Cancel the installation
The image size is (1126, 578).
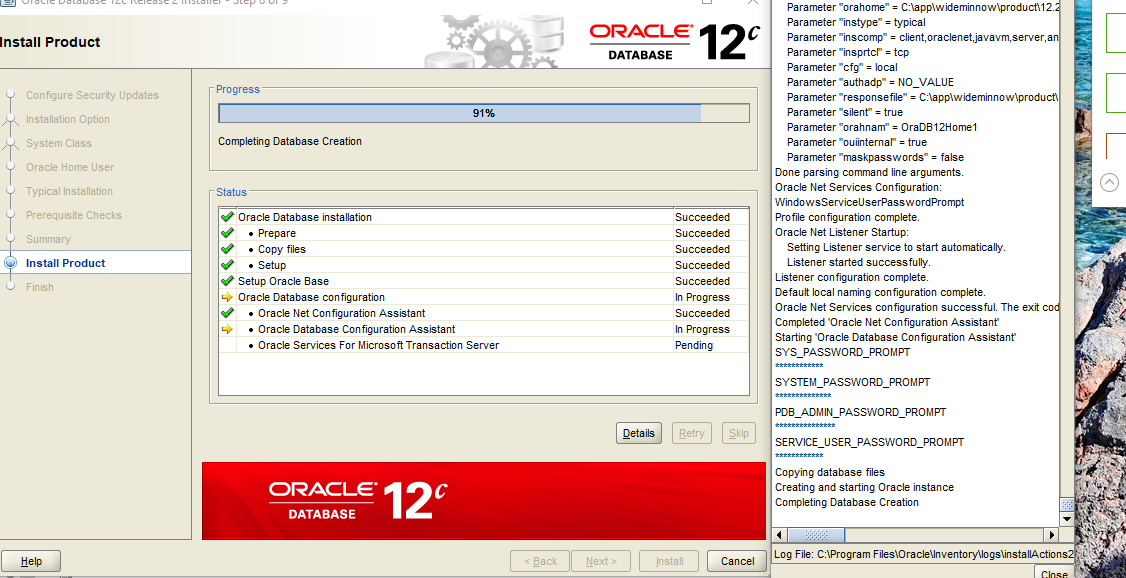737,561
